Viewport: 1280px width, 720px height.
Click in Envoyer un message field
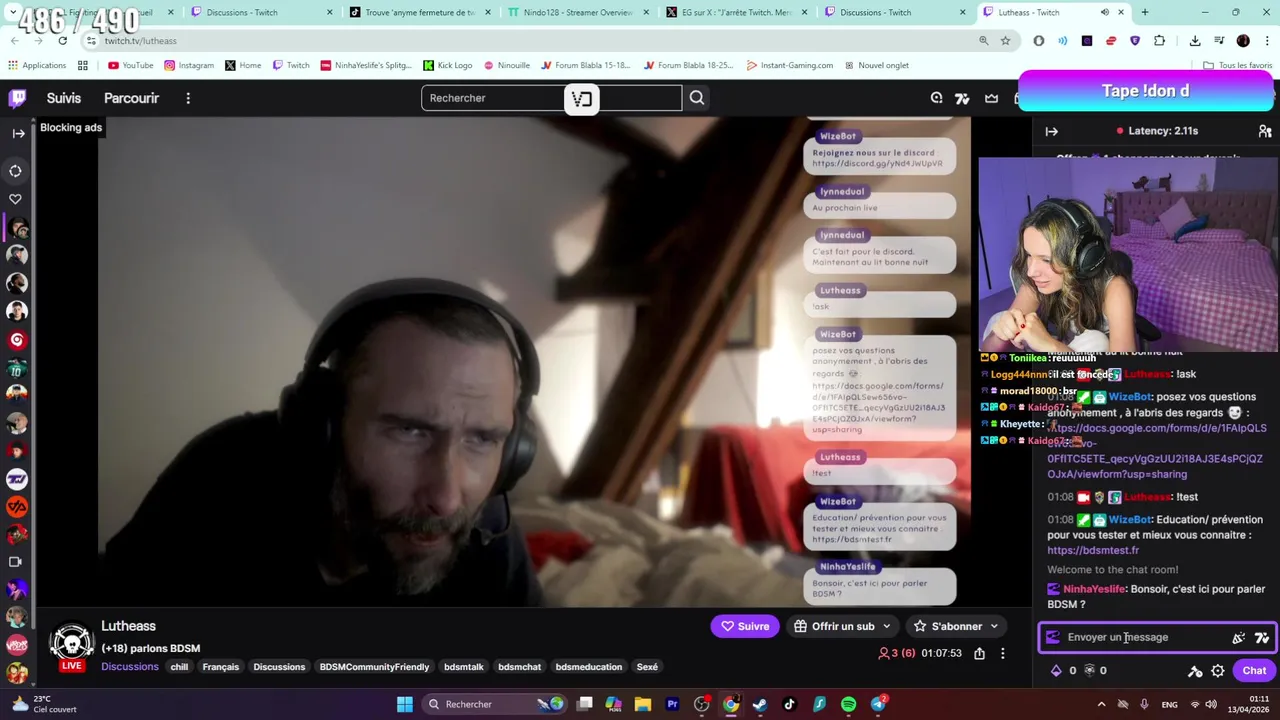(x=1145, y=637)
